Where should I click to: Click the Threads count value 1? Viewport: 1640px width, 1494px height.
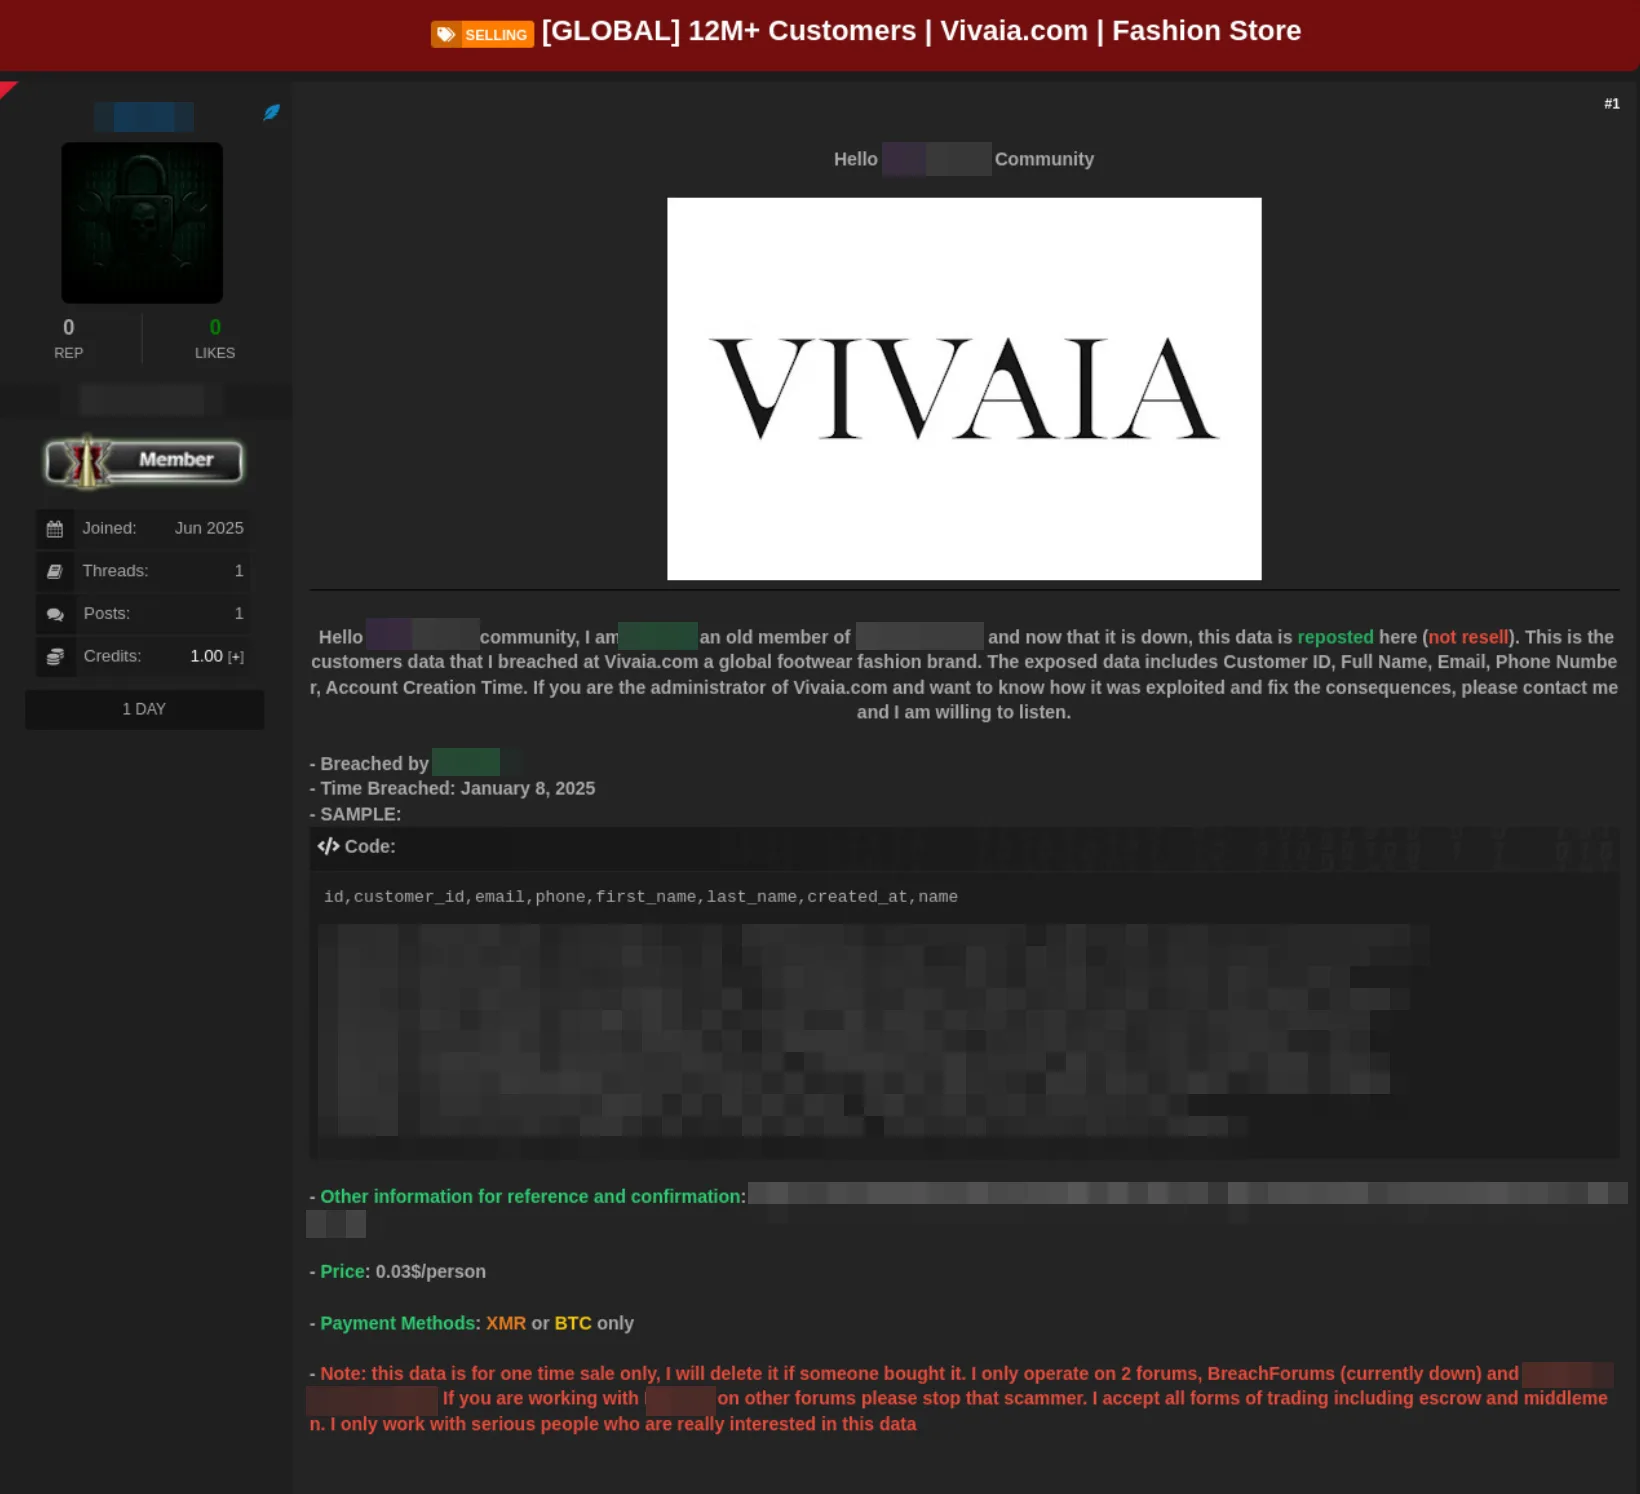239,571
